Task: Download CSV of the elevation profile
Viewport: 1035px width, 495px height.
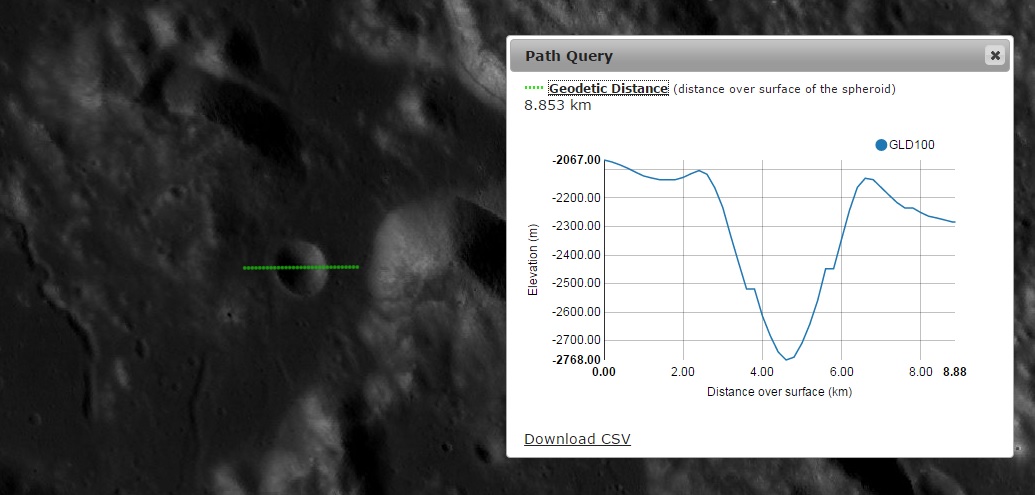Action: [x=577, y=439]
